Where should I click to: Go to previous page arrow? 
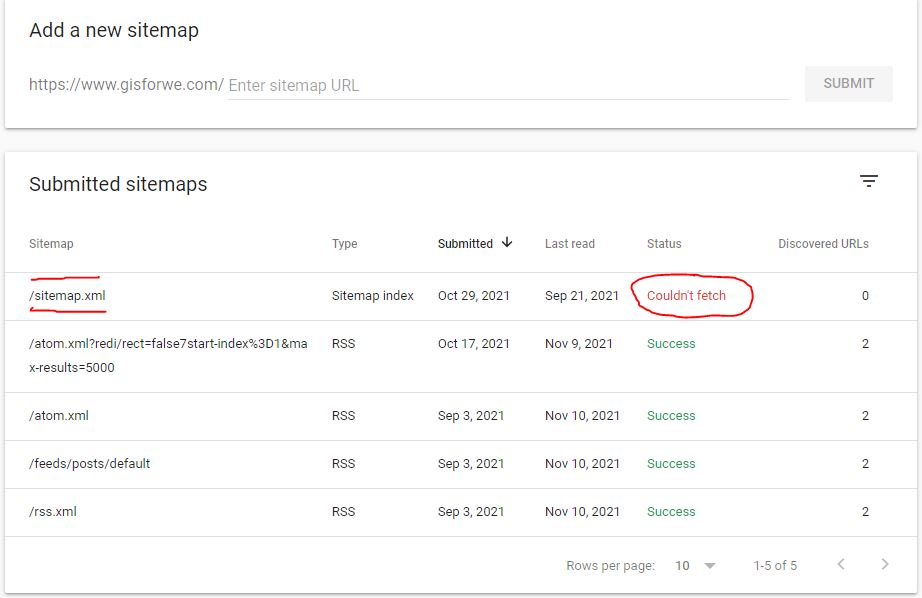(x=841, y=564)
